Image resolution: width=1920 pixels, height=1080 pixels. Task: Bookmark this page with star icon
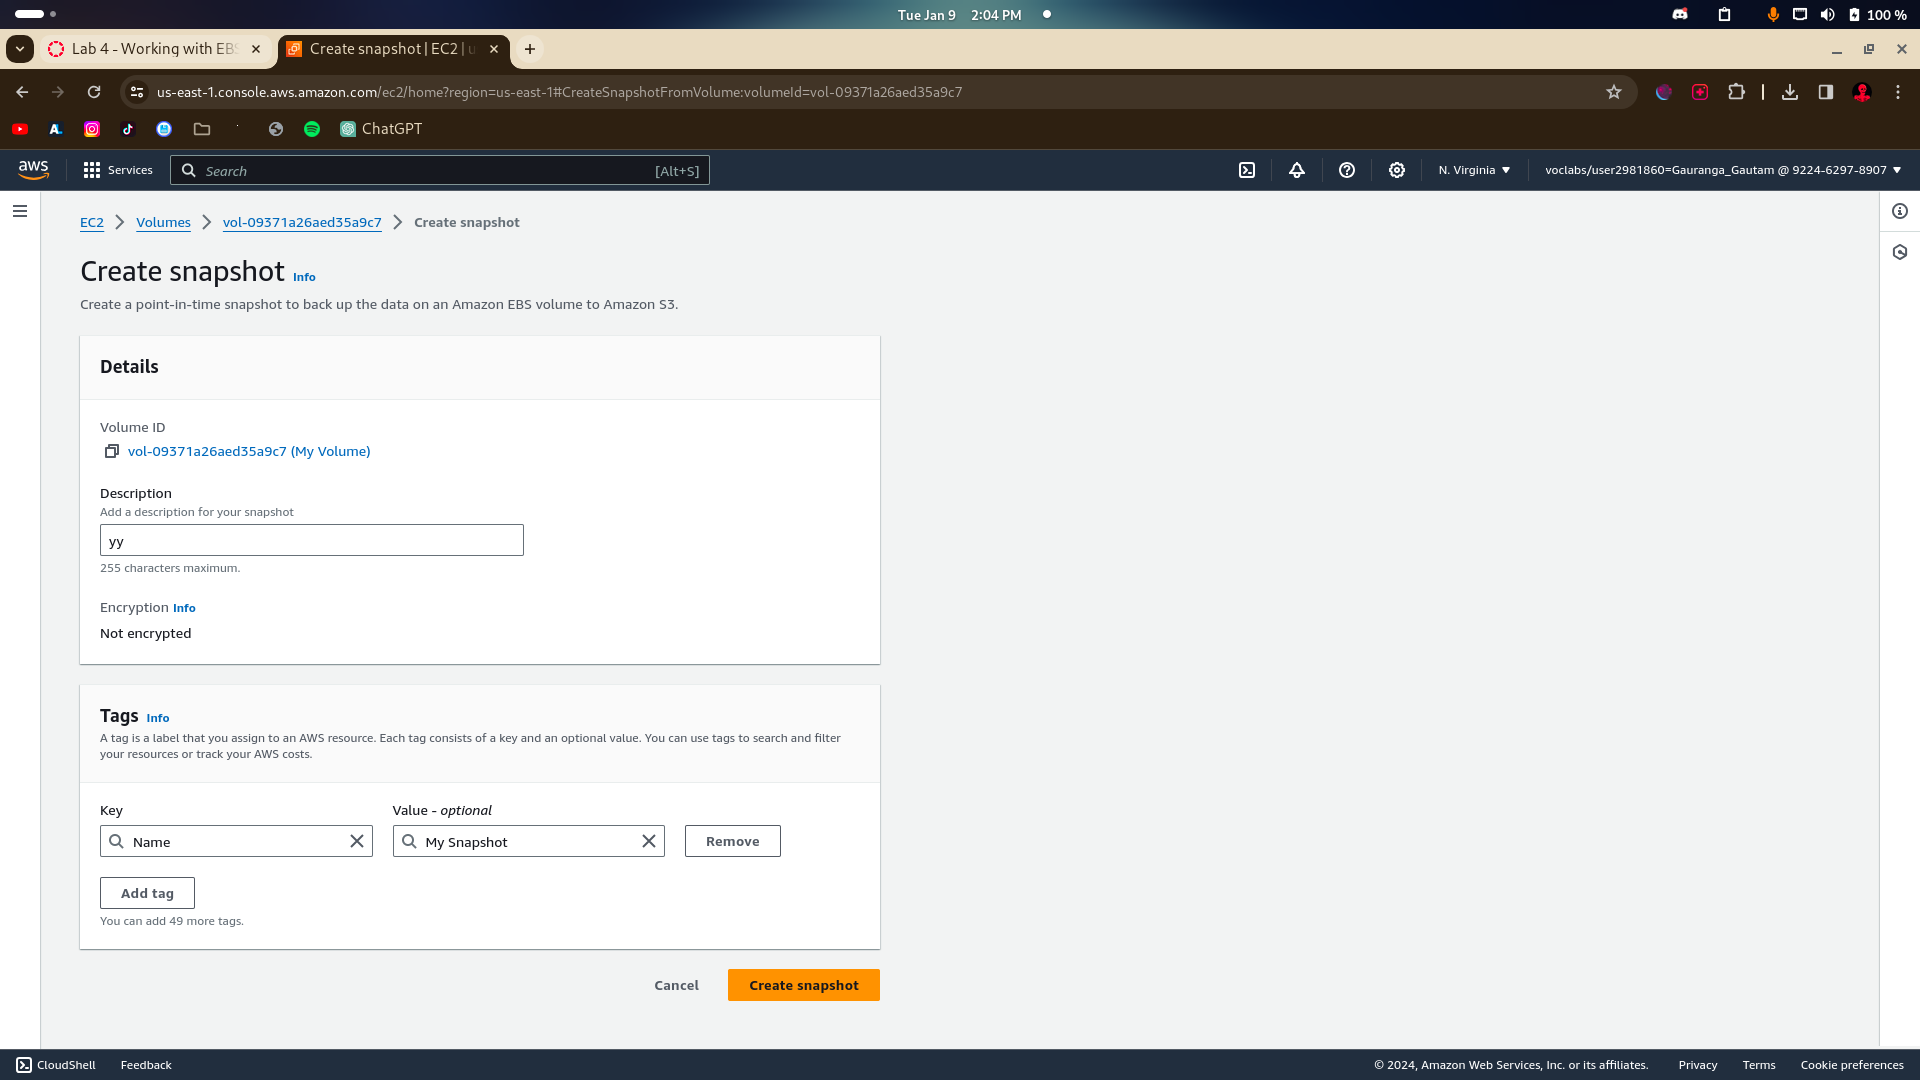pyautogui.click(x=1614, y=92)
